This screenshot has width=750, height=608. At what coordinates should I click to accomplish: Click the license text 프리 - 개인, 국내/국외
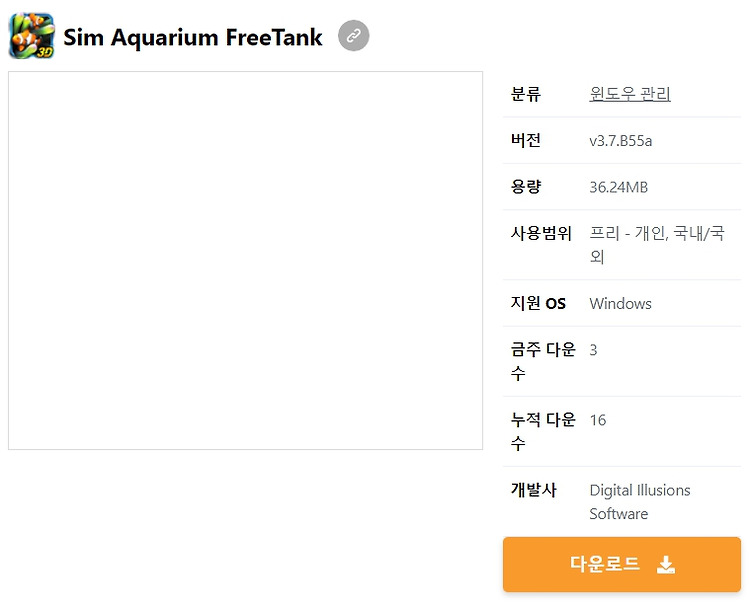(657, 245)
